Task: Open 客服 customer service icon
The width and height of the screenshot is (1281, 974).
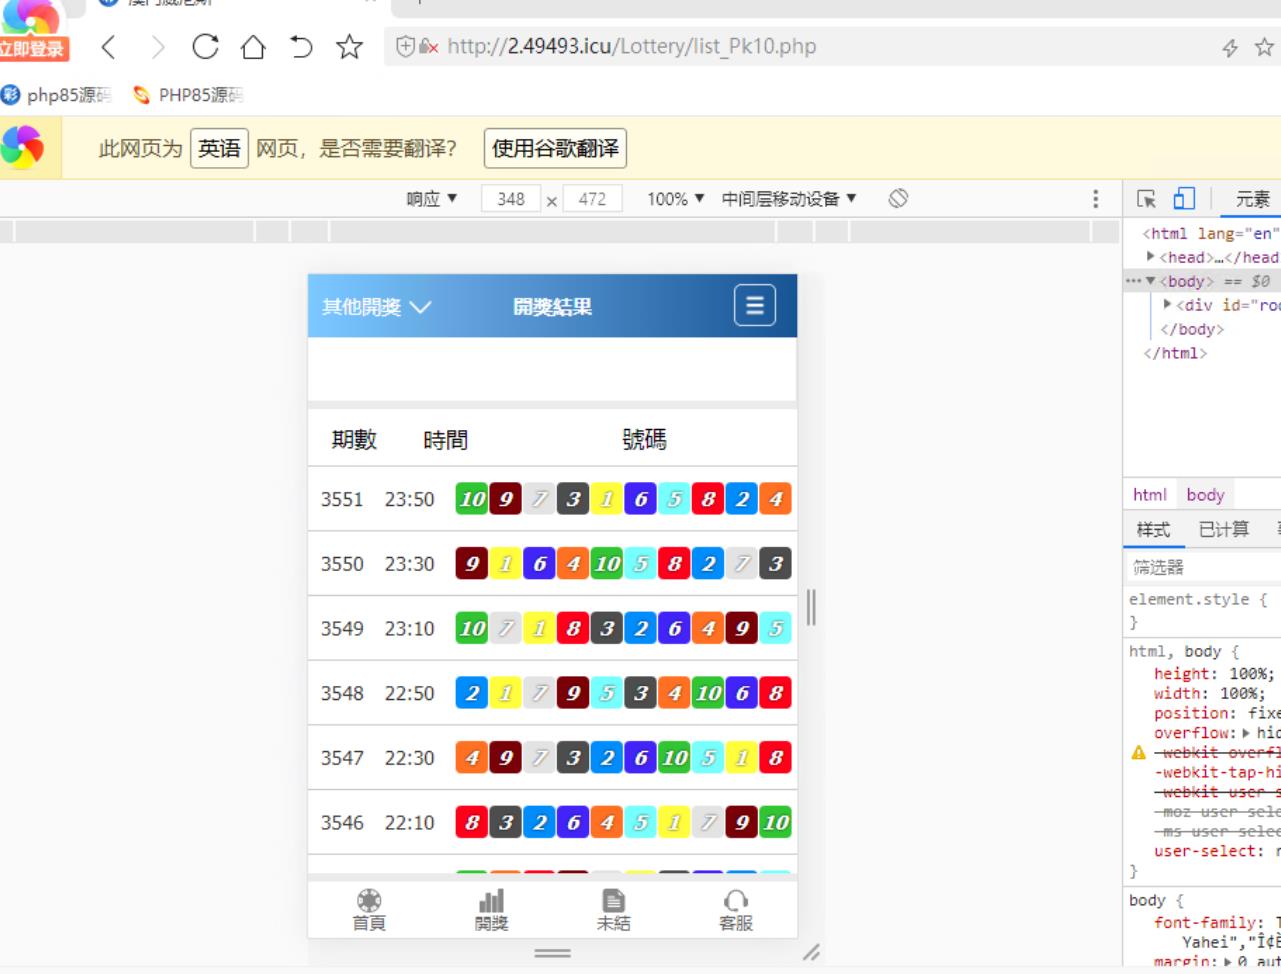Action: click(x=736, y=910)
